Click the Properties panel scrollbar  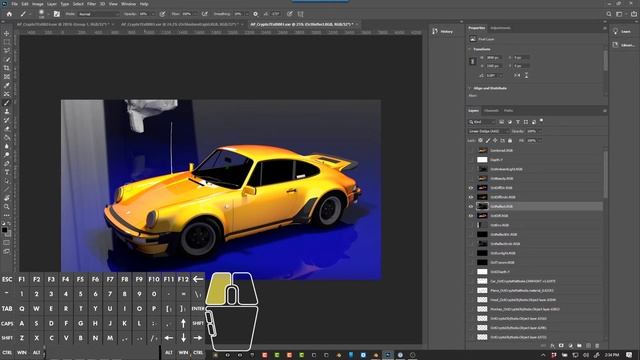pyautogui.click(x=605, y=60)
